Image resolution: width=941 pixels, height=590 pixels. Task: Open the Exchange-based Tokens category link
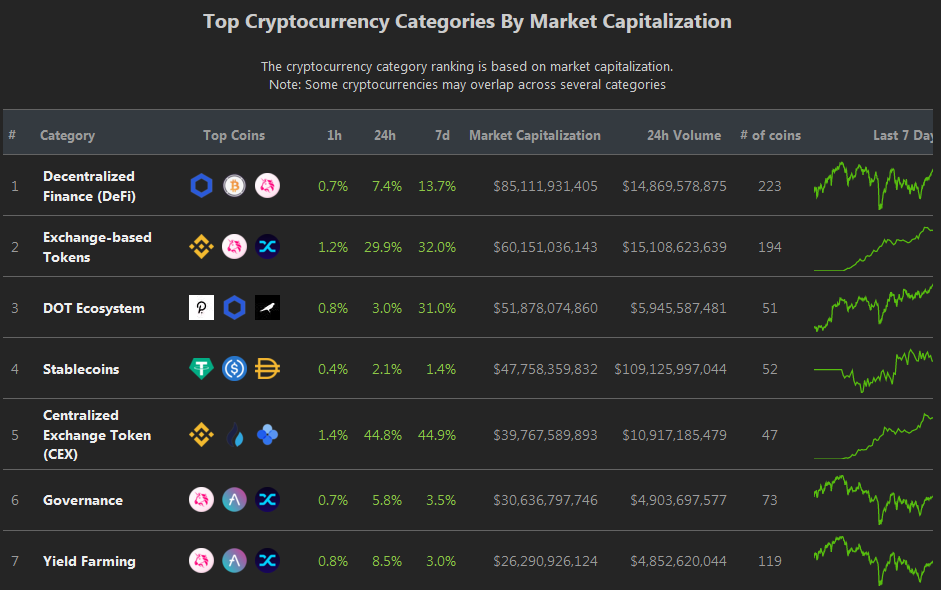(97, 247)
